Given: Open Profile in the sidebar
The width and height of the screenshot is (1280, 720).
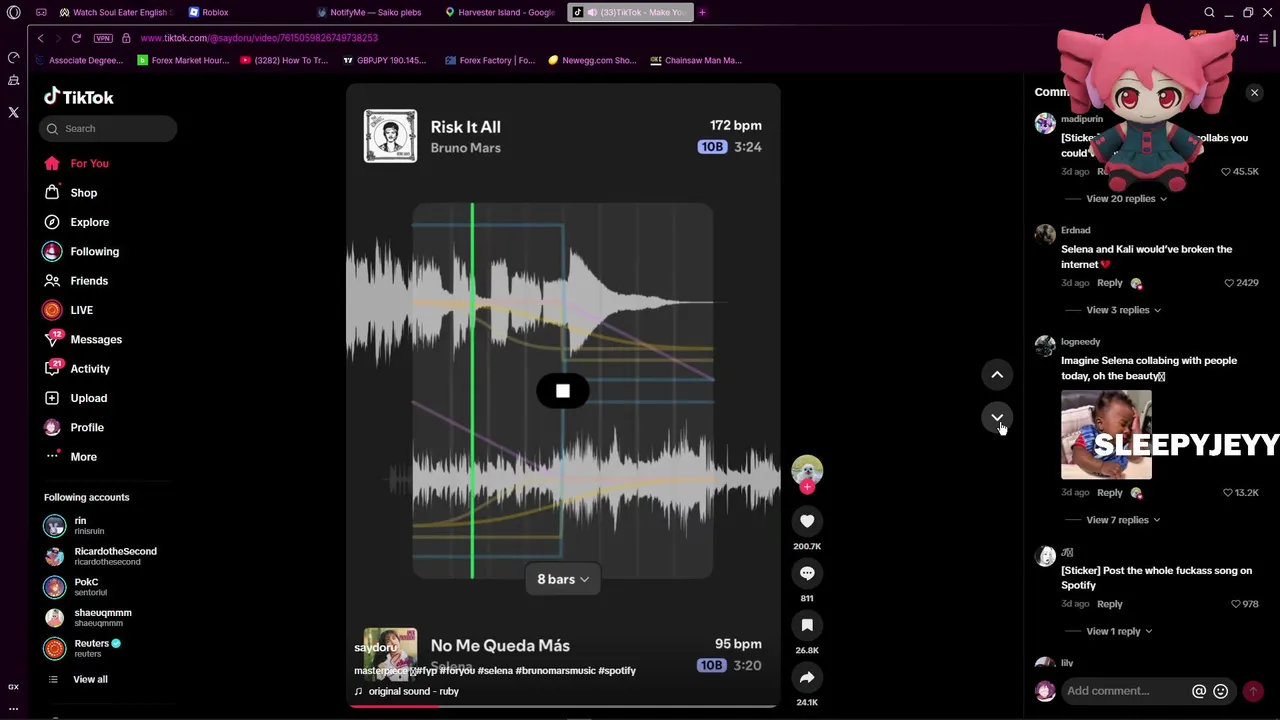Looking at the screenshot, I should point(87,428).
